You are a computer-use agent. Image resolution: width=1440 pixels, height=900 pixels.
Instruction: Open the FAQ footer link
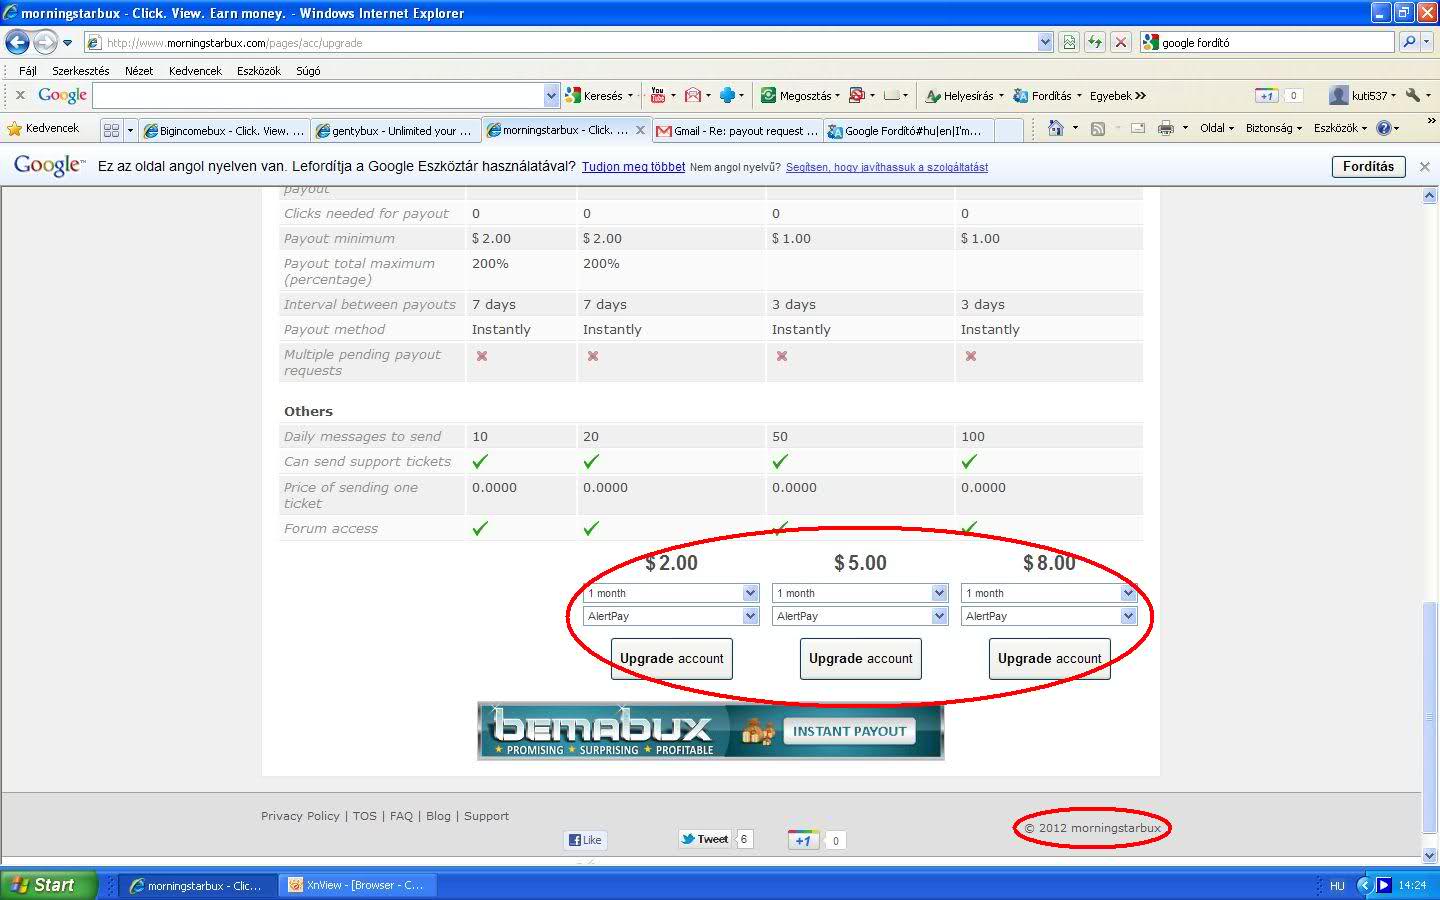pos(401,816)
